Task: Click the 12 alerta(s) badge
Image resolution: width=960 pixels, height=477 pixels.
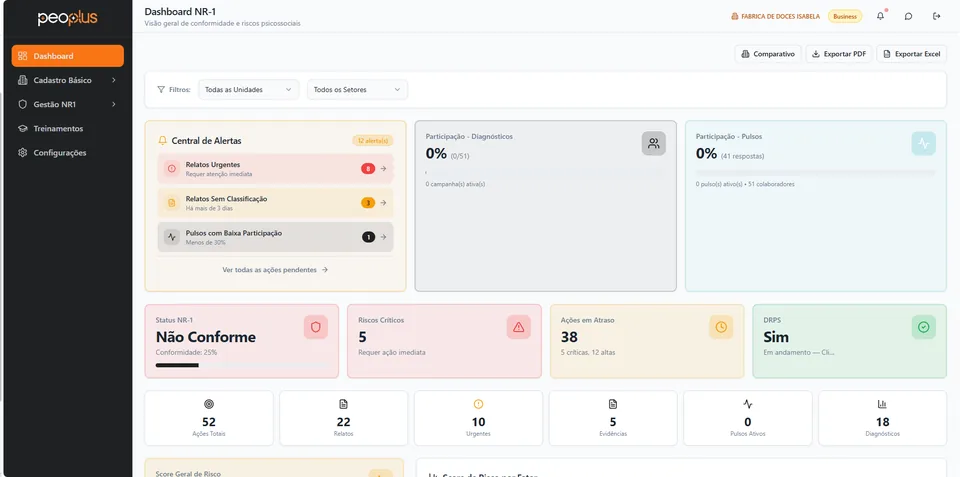Action: pos(372,141)
